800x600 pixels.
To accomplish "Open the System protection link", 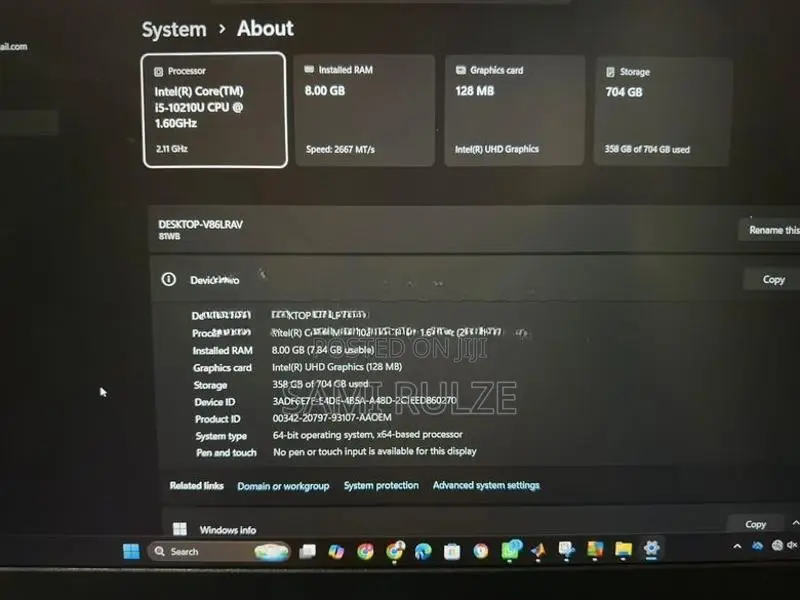I will pyautogui.click(x=381, y=485).
